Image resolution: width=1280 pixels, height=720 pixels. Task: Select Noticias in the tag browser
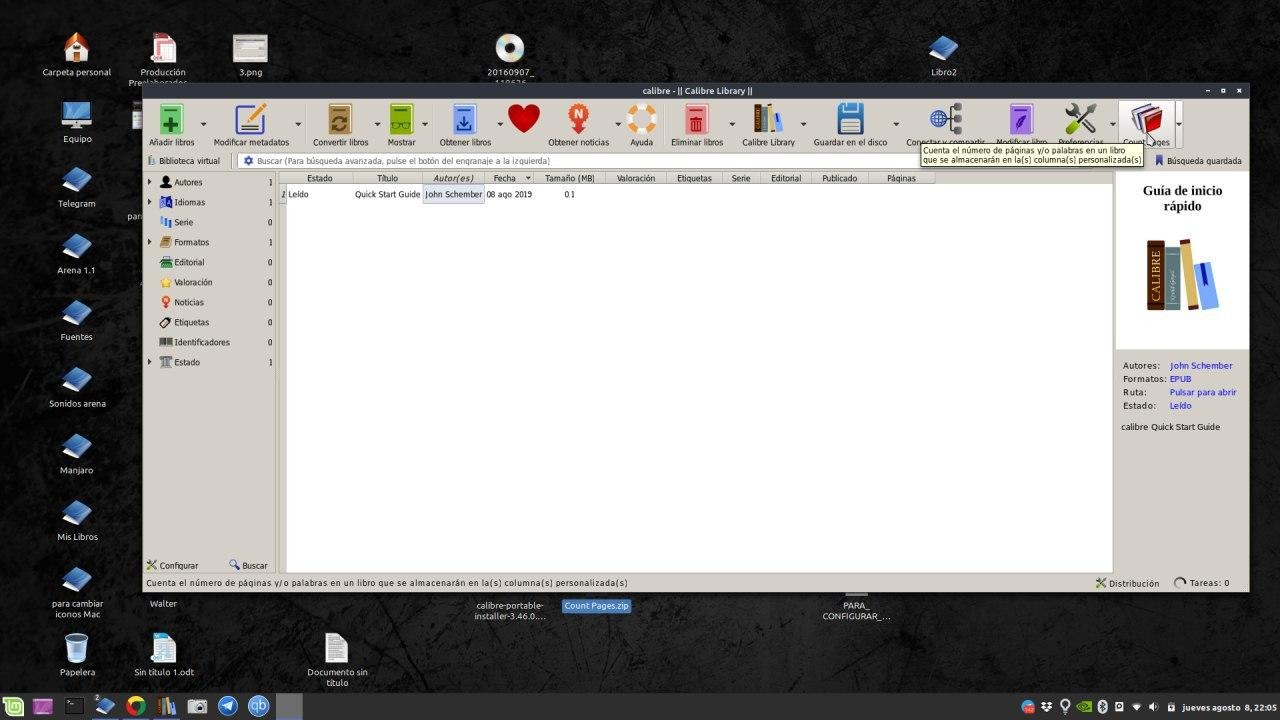[x=189, y=302]
